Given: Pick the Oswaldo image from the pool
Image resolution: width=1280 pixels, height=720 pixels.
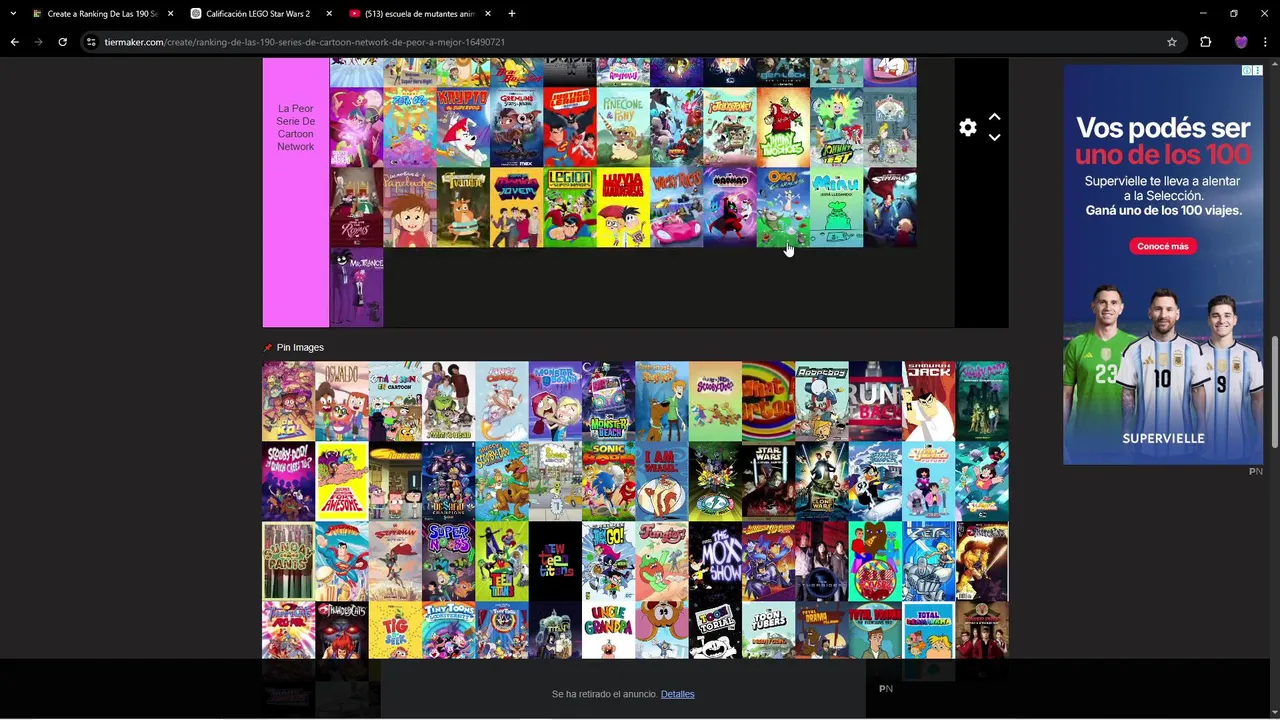Looking at the screenshot, I should pyautogui.click(x=342, y=401).
